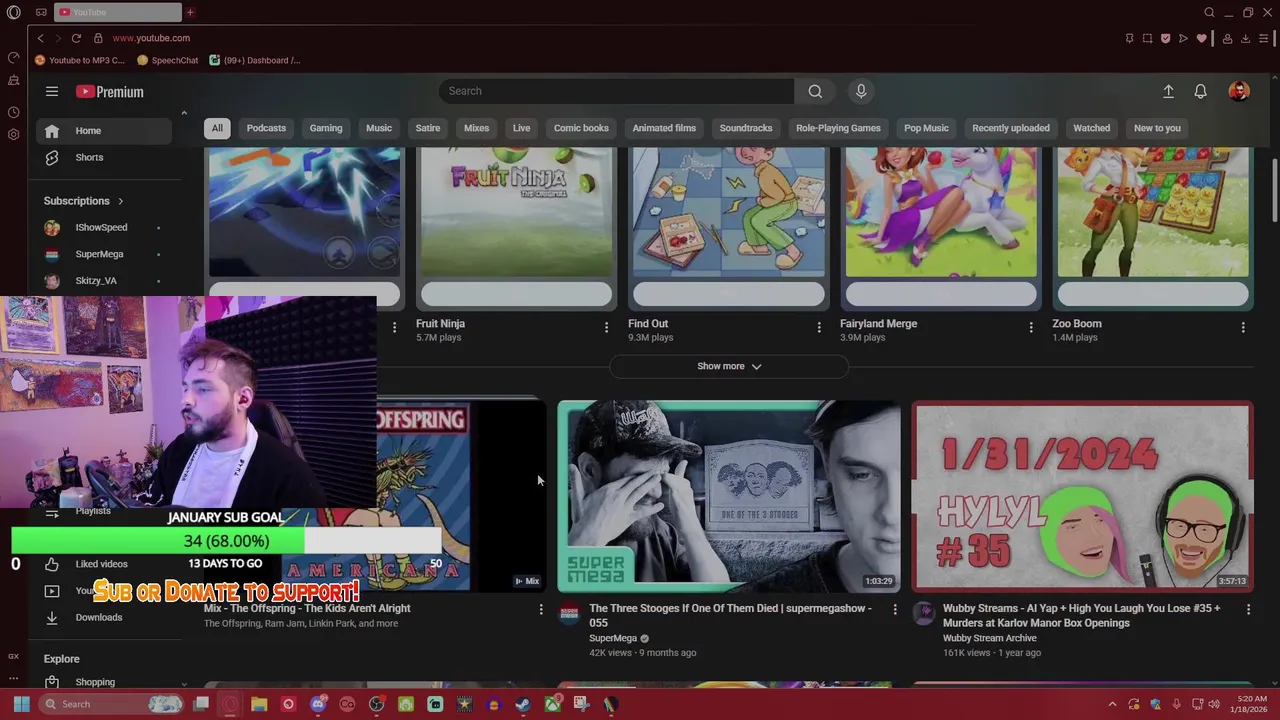The image size is (1280, 720).
Task: Click the YouTube Premium logo
Action: click(x=110, y=91)
